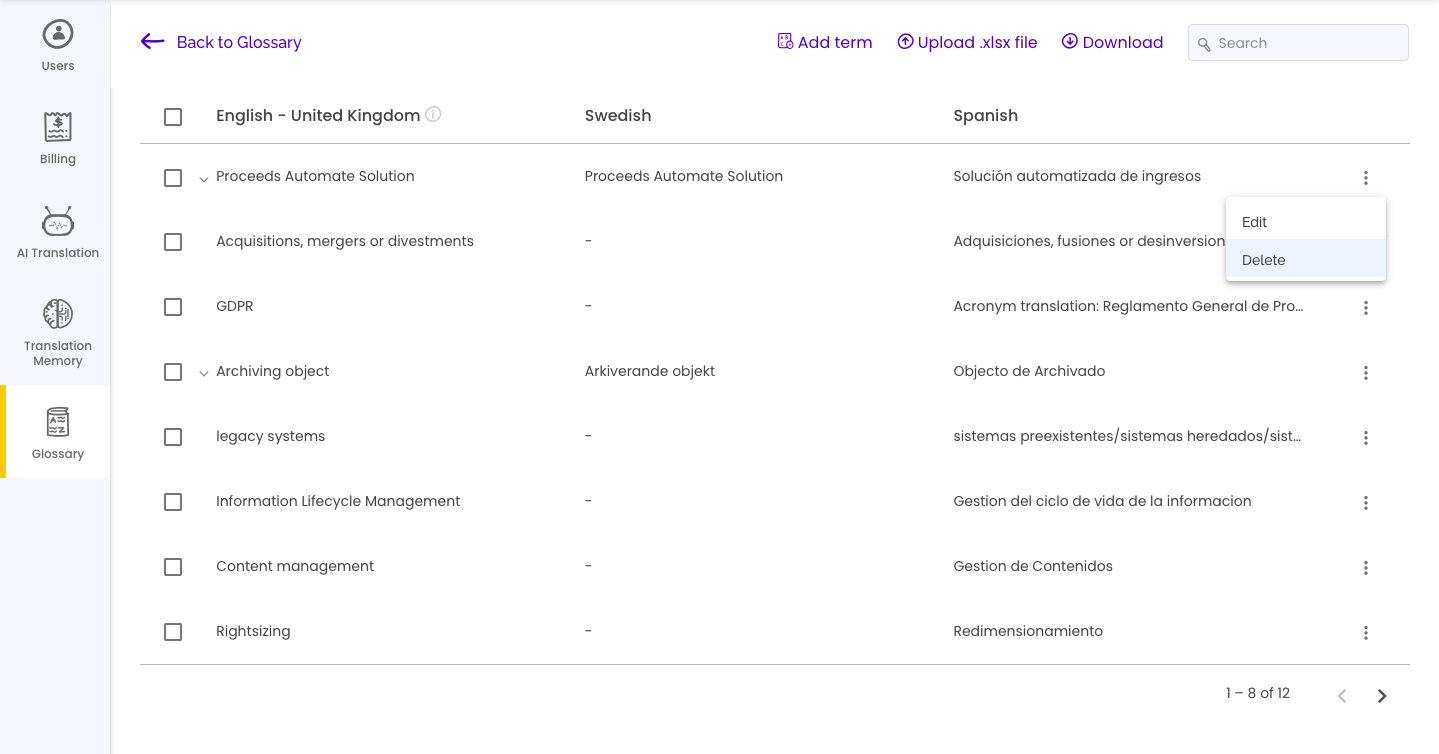Open options menu for Proceeds Automate Solution row
1439x754 pixels.
coord(1365,178)
